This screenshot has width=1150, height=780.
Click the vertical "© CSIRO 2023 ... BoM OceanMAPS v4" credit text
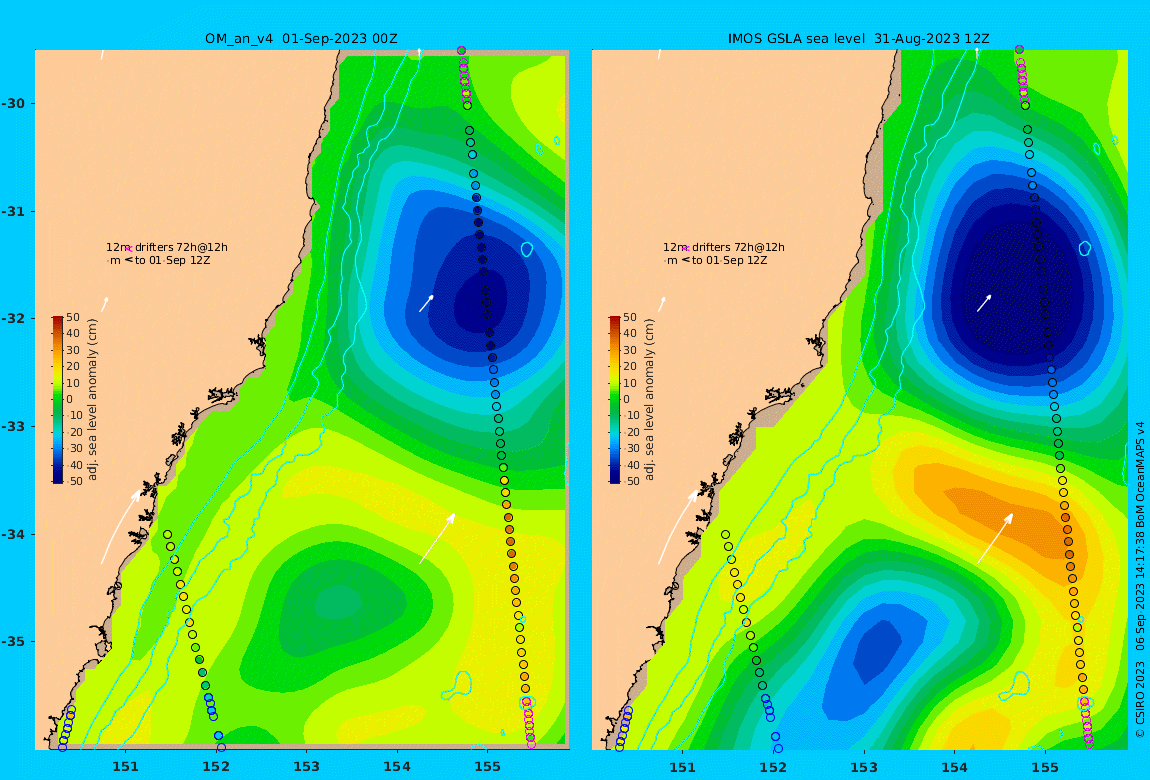point(1140,579)
